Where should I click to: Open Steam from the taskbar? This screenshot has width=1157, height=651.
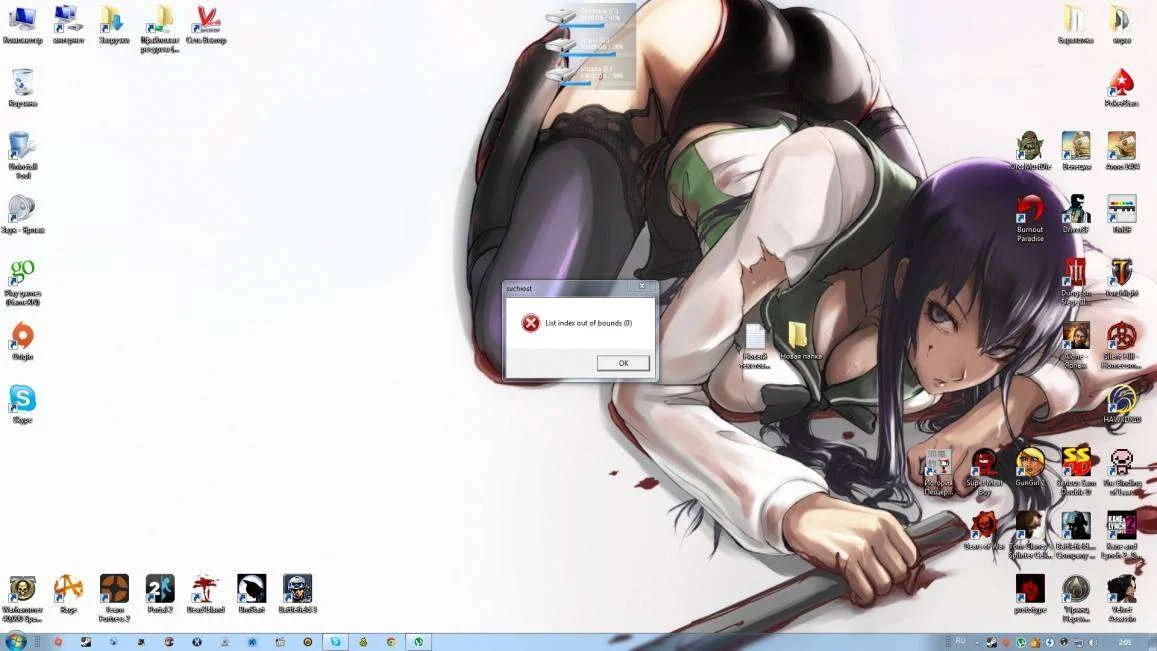point(86,642)
